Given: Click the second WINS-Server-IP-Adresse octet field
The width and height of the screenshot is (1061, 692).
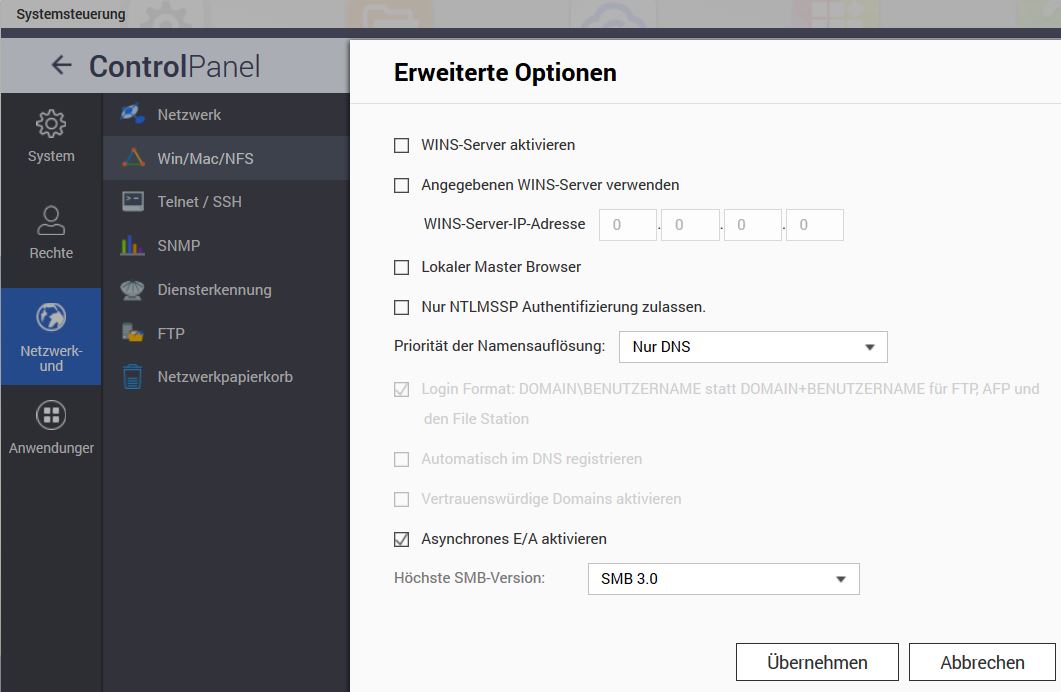Looking at the screenshot, I should pyautogui.click(x=690, y=225).
